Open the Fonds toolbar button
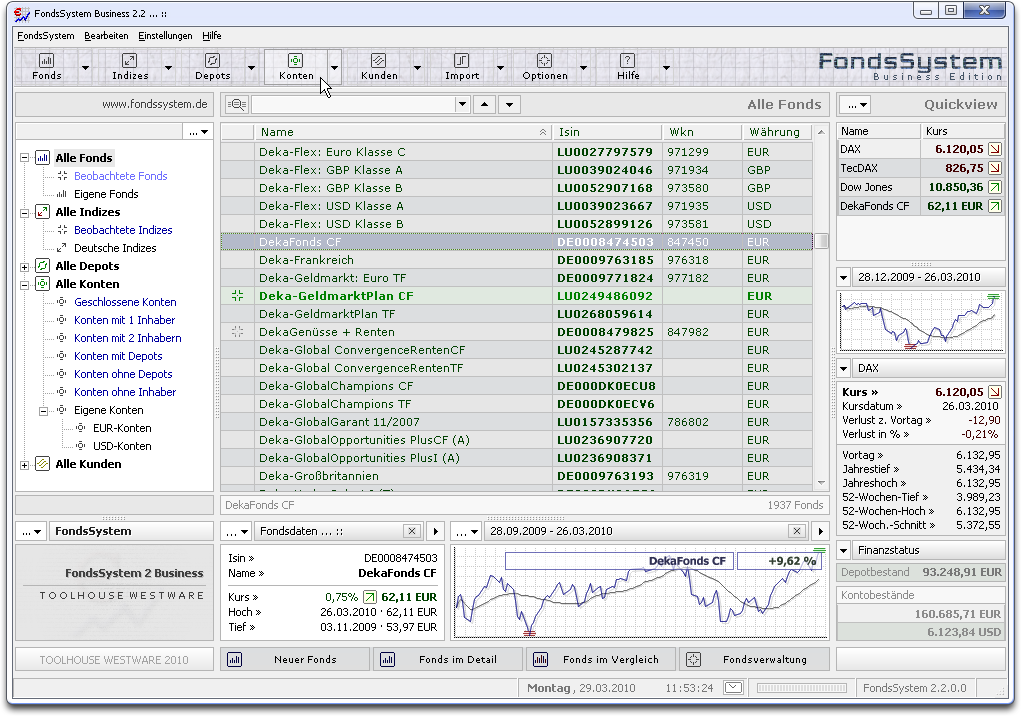Viewport: 1021px width, 716px height. coord(47,67)
